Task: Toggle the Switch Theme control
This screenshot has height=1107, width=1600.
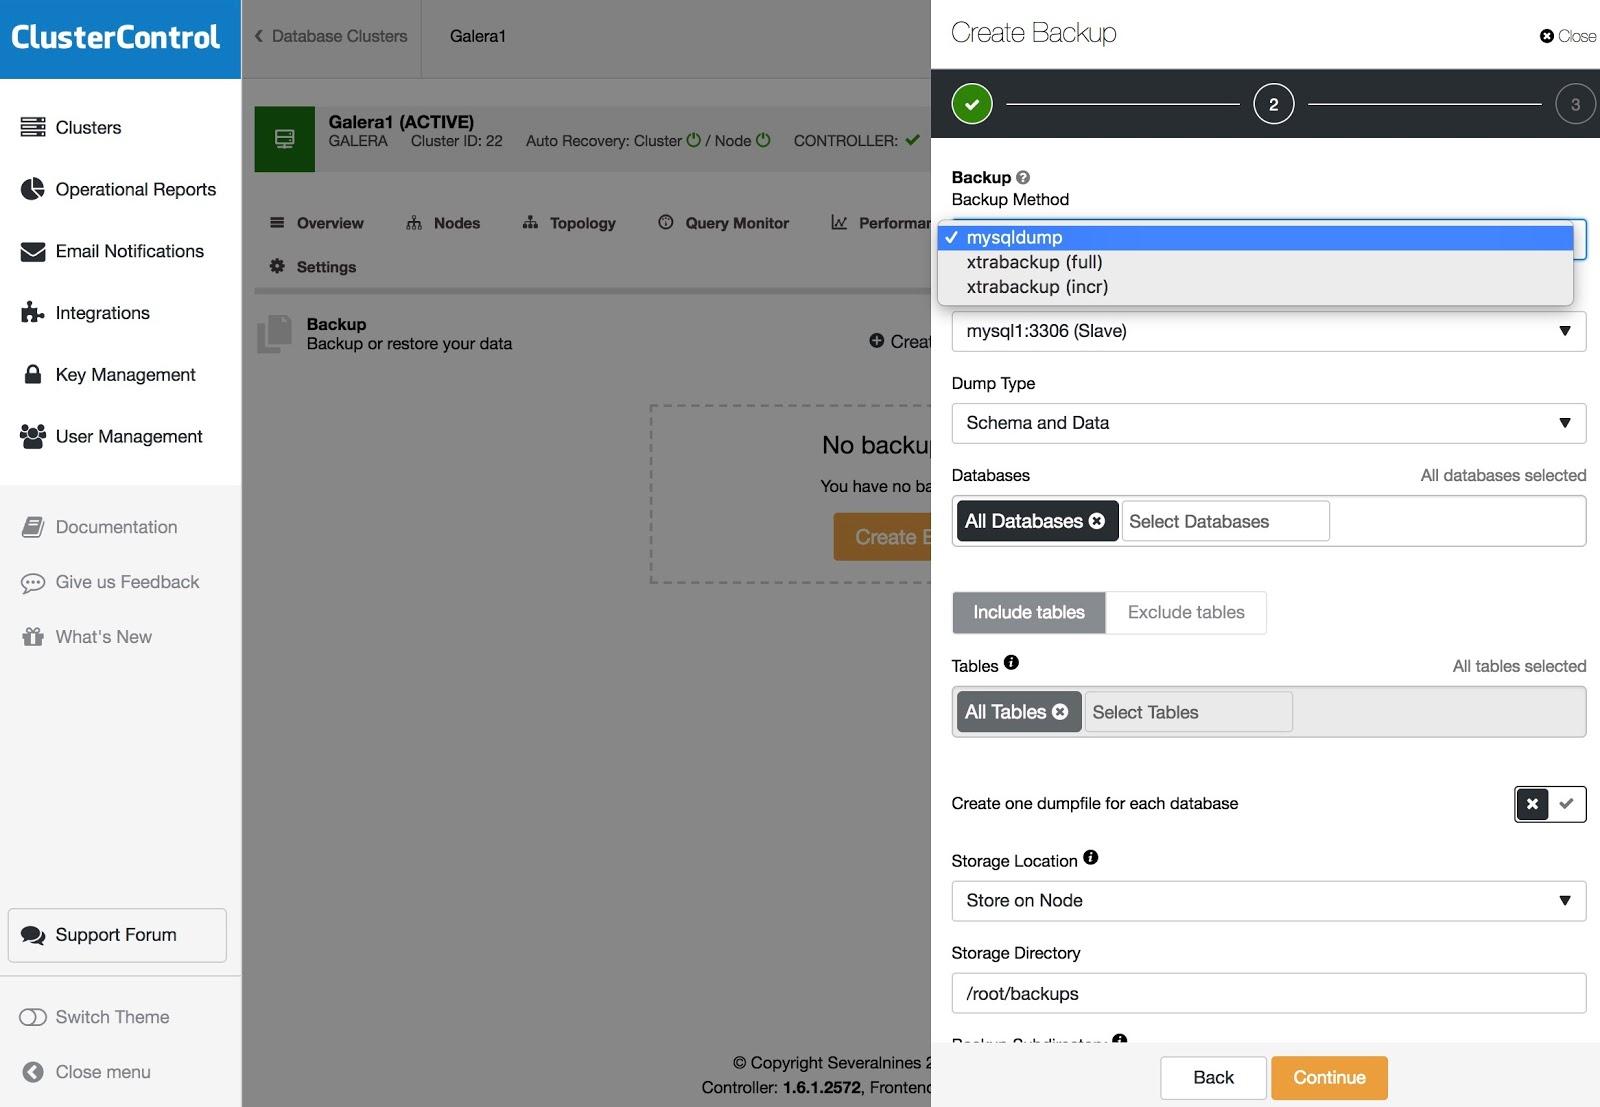Action: 33,1017
